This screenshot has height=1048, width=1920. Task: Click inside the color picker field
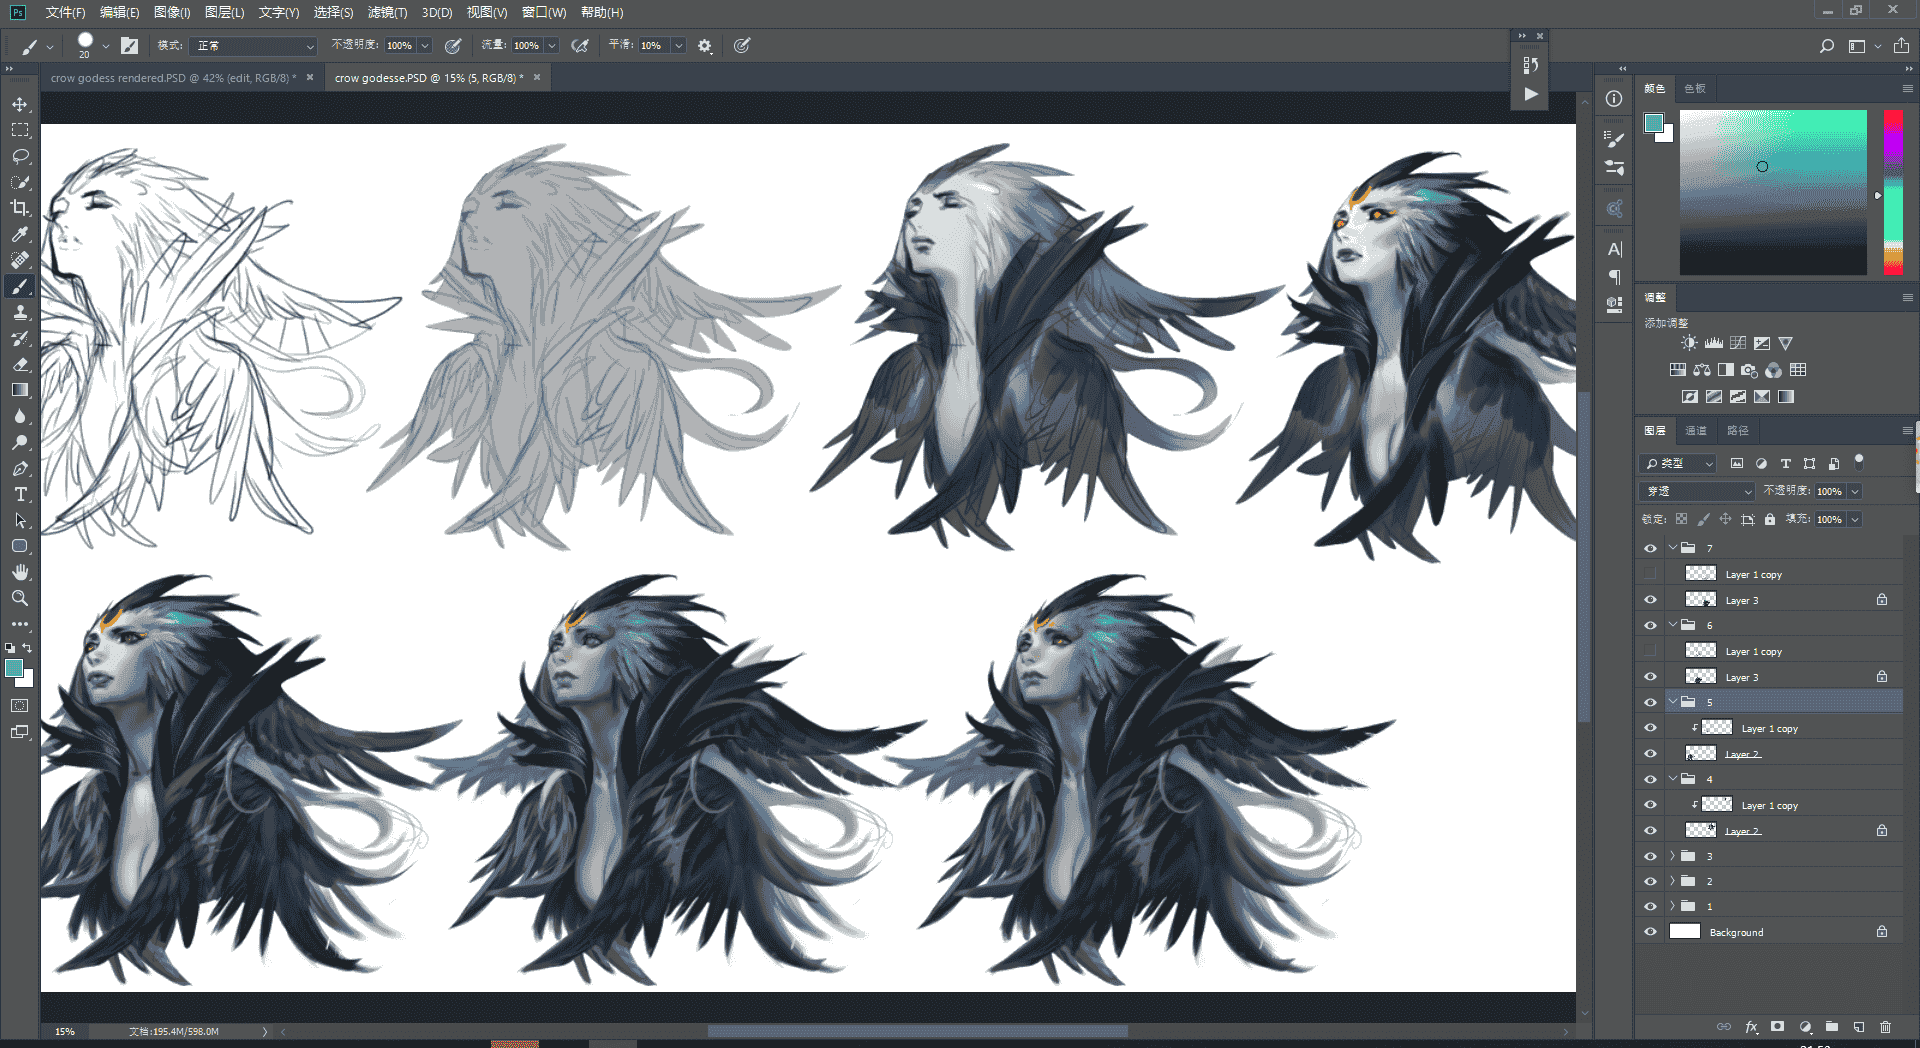pyautogui.click(x=1773, y=192)
